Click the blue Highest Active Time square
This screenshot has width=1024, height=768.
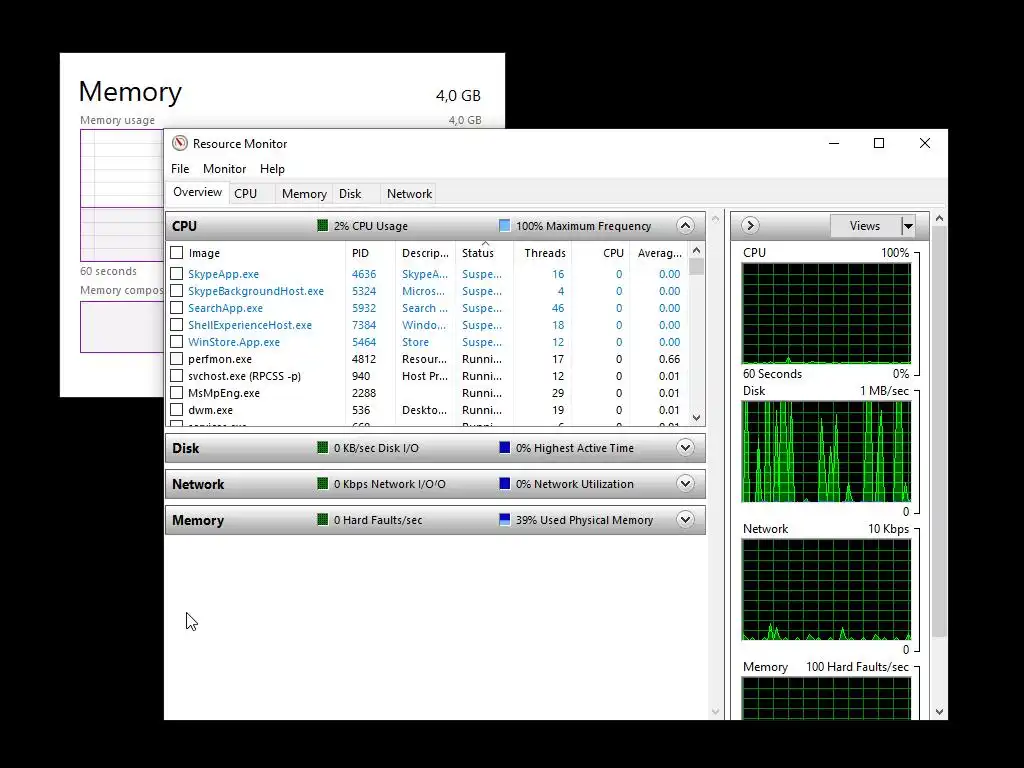click(504, 447)
